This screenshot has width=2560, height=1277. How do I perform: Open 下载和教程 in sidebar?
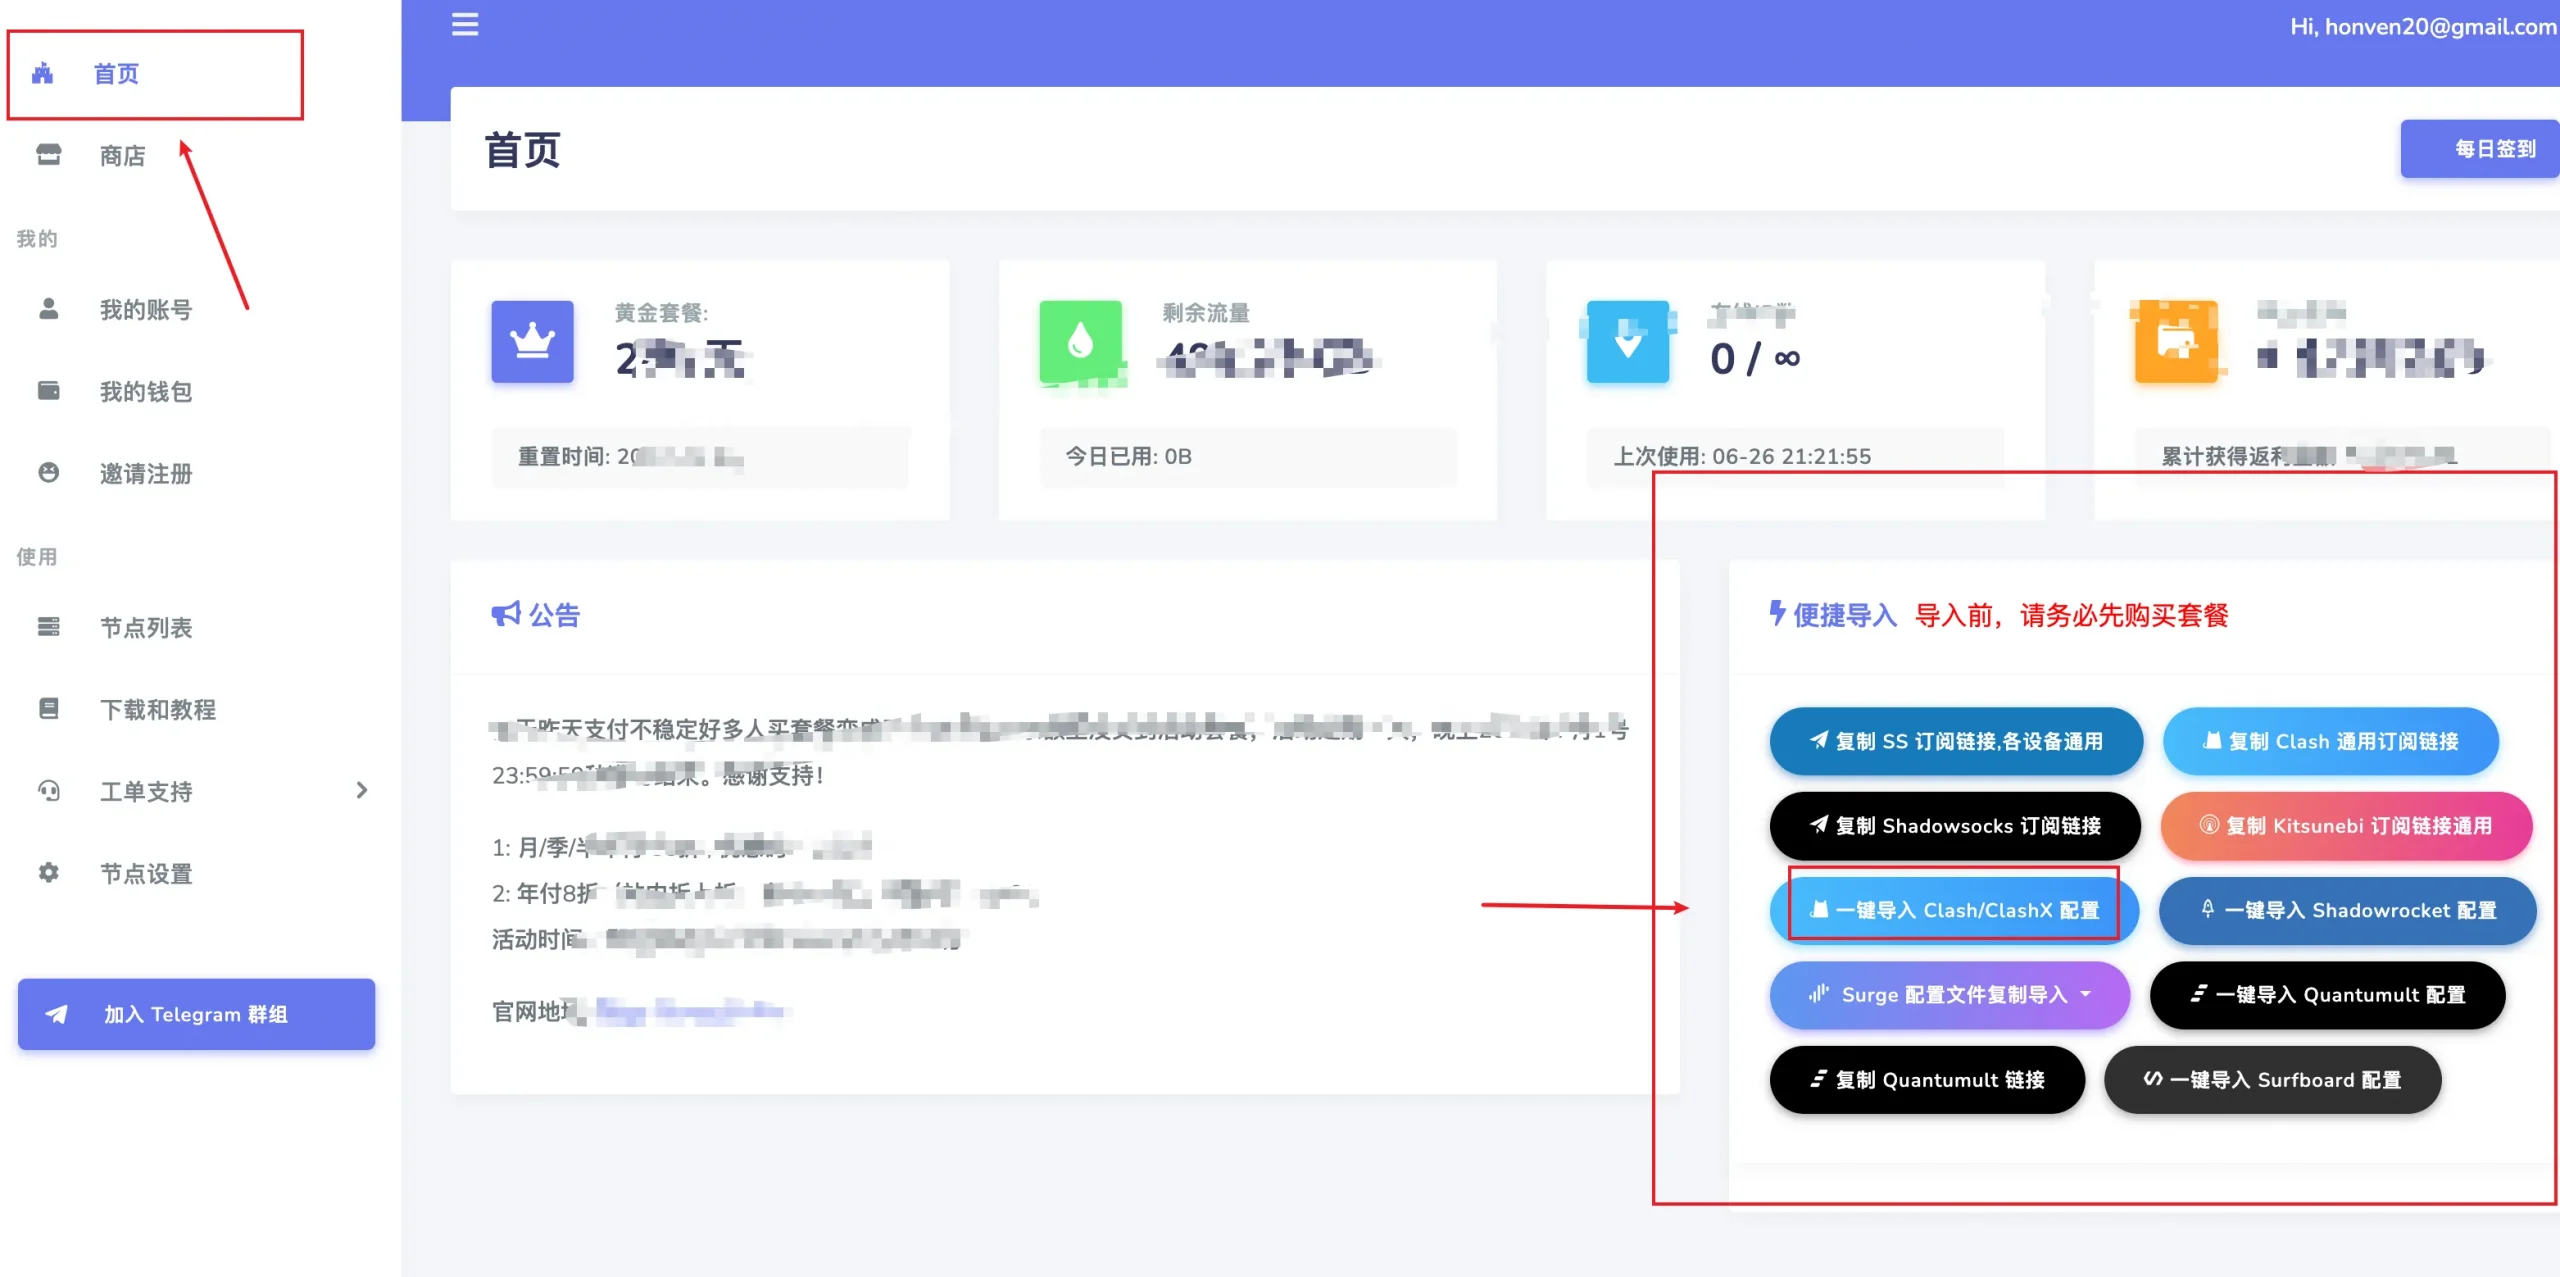pos(157,709)
